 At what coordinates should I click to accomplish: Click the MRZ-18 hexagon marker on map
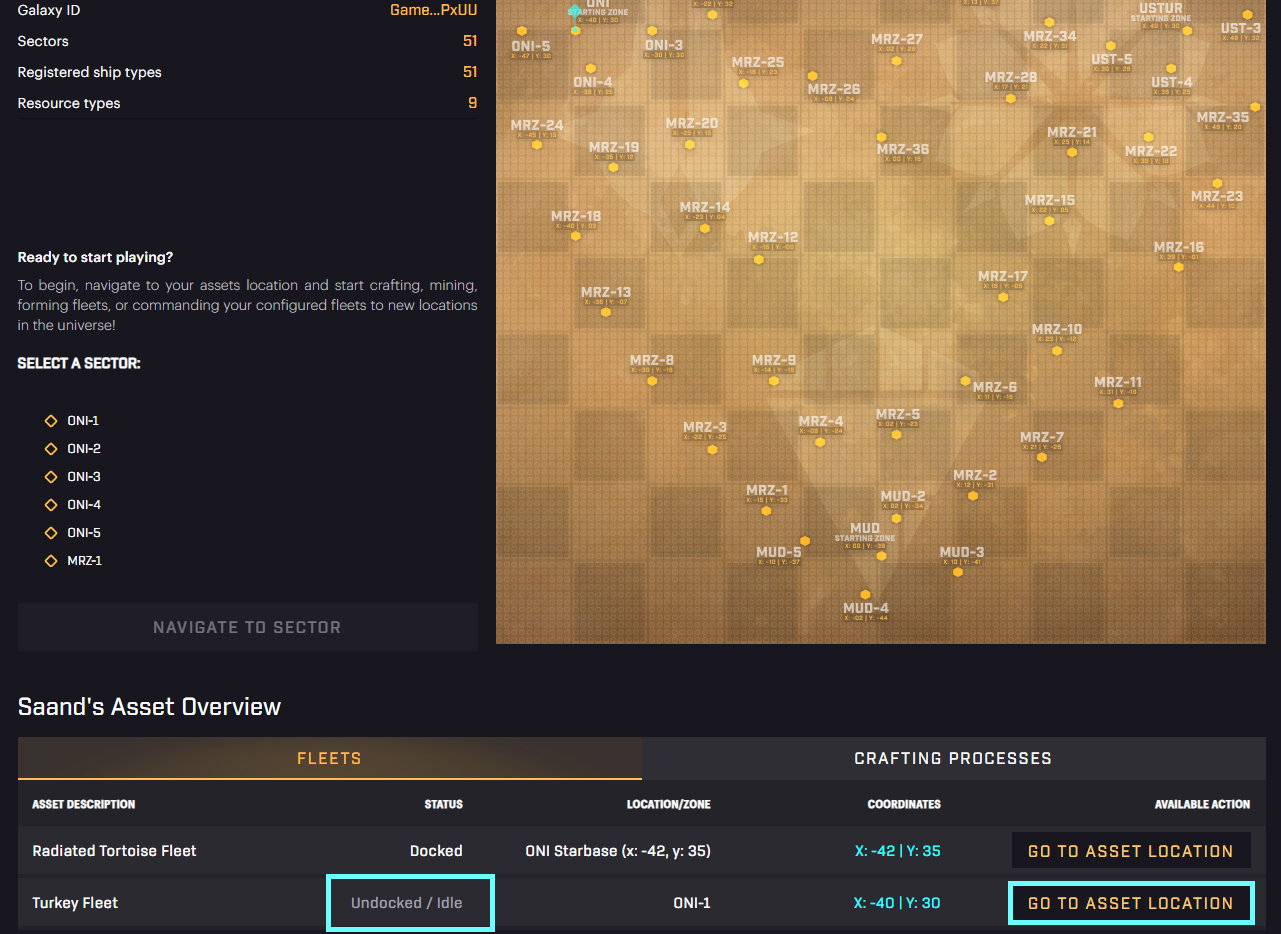[576, 236]
